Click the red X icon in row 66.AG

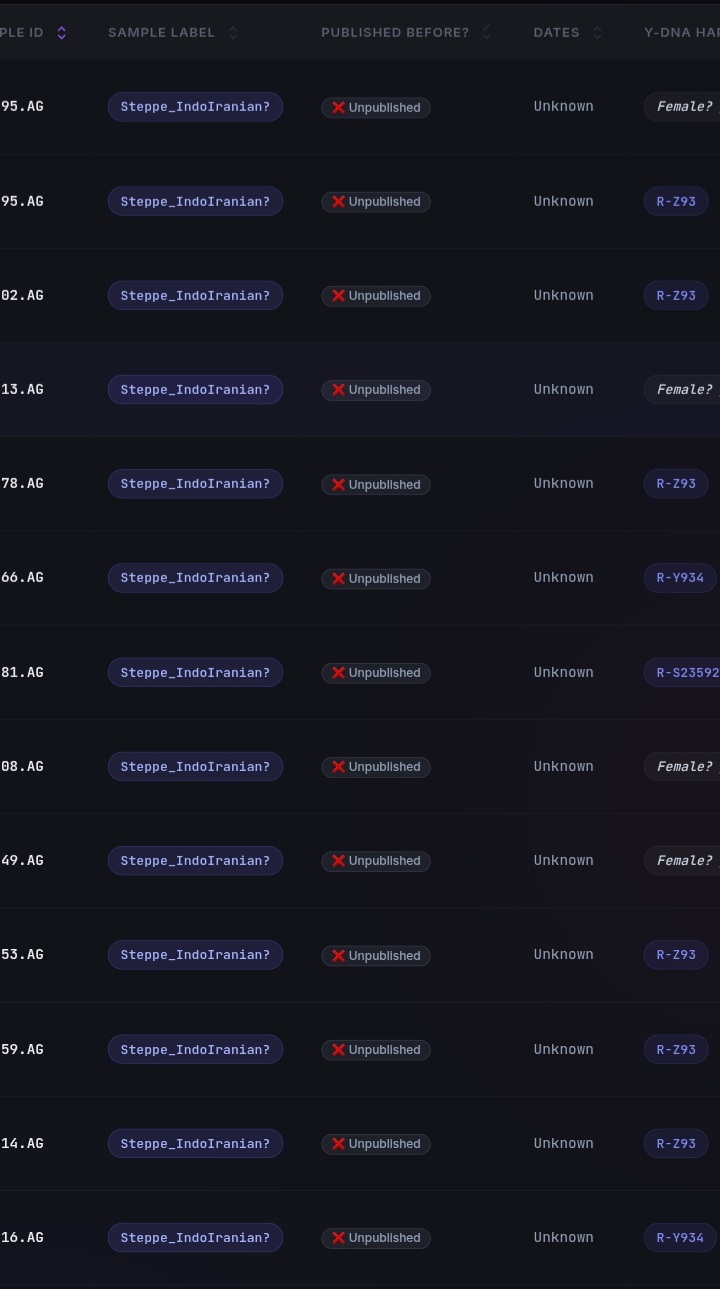point(338,578)
